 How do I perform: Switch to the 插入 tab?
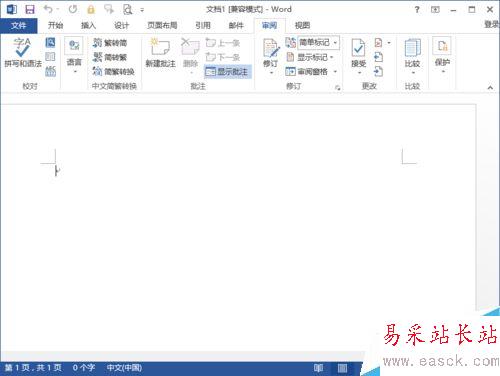click(88, 25)
